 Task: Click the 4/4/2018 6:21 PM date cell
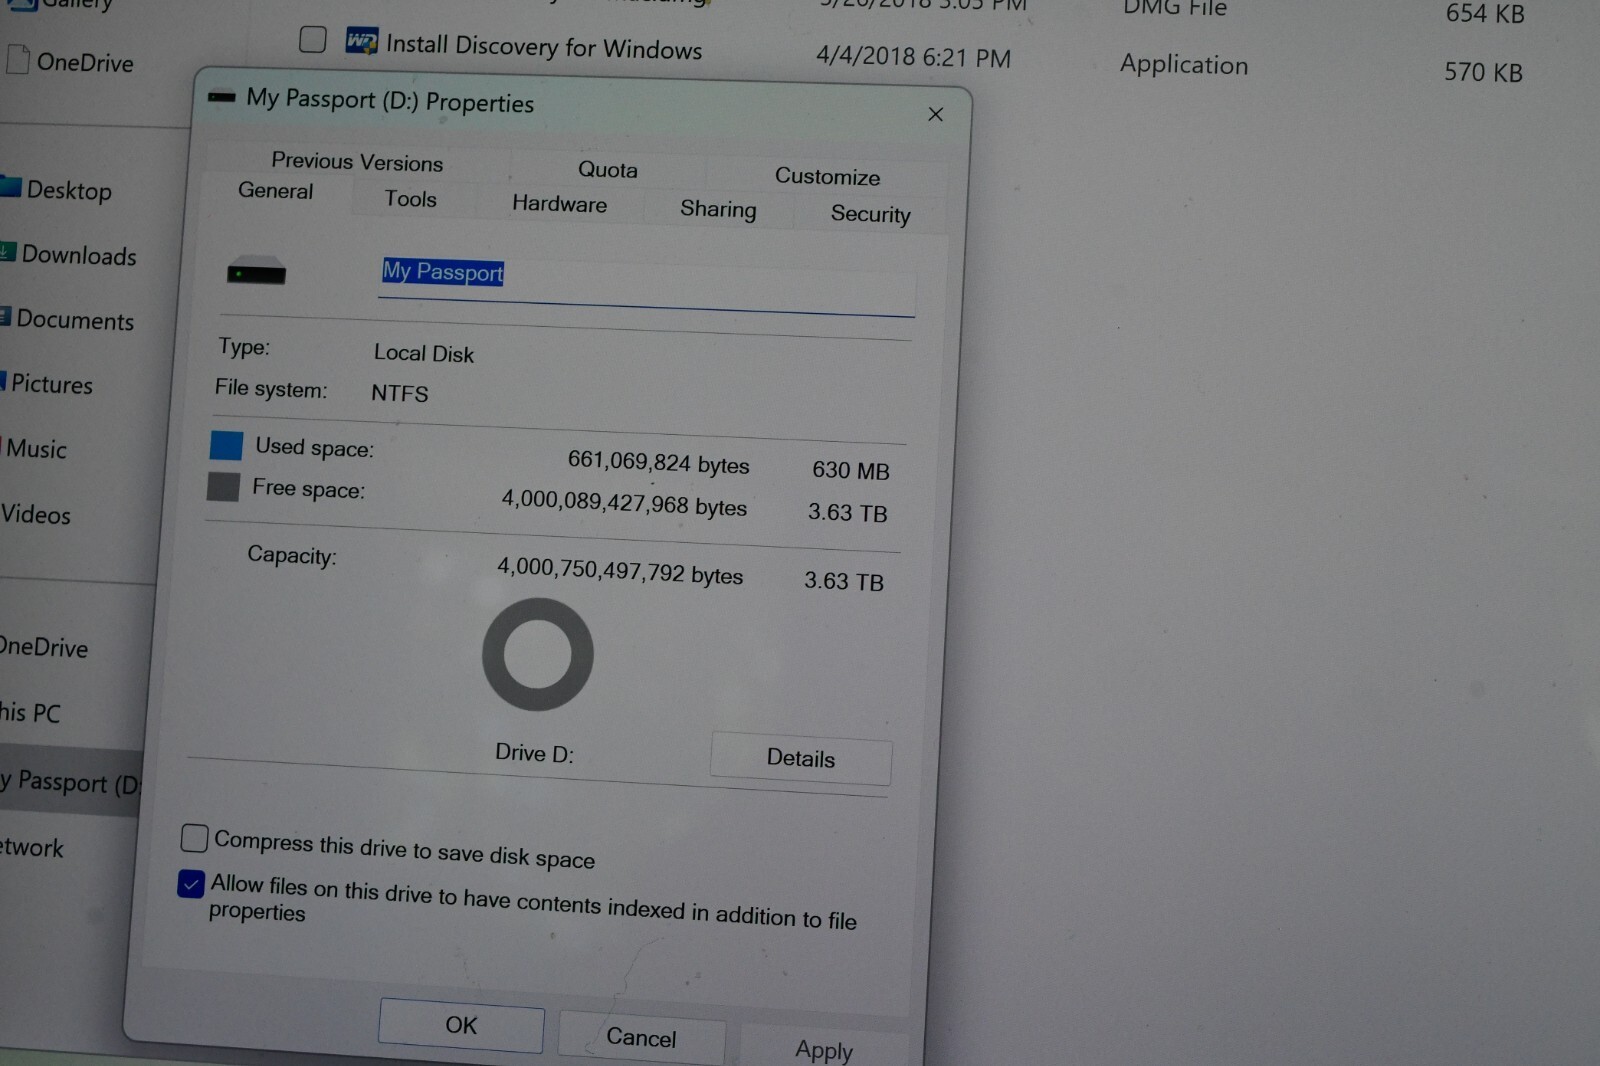913,57
